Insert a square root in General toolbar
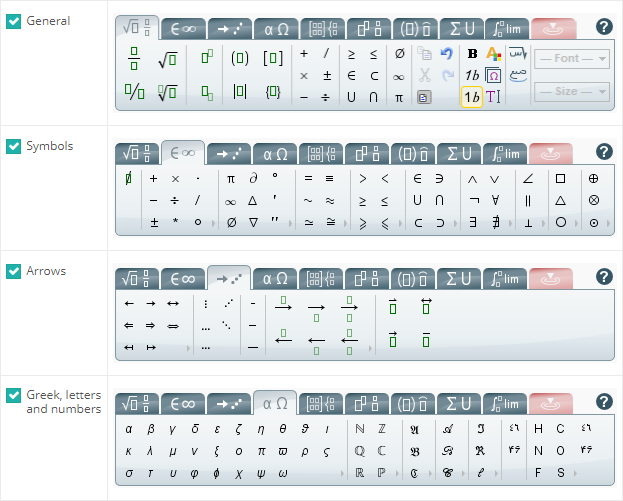 [x=167, y=61]
